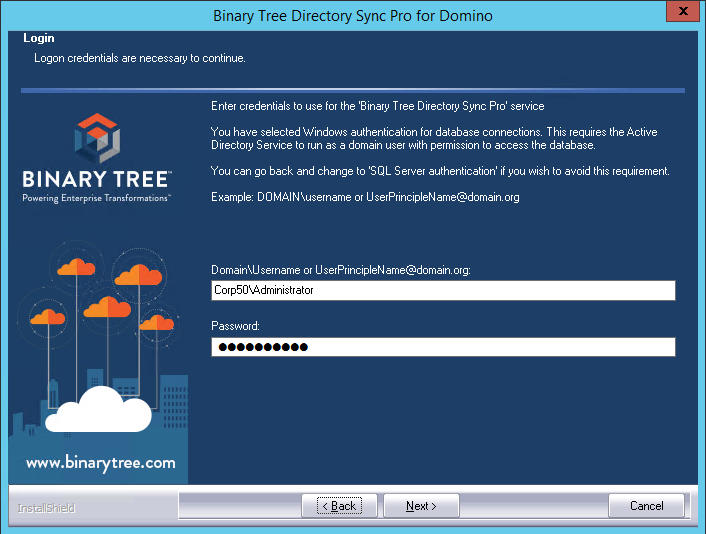Click the 'Login' heading text

click(x=39, y=38)
